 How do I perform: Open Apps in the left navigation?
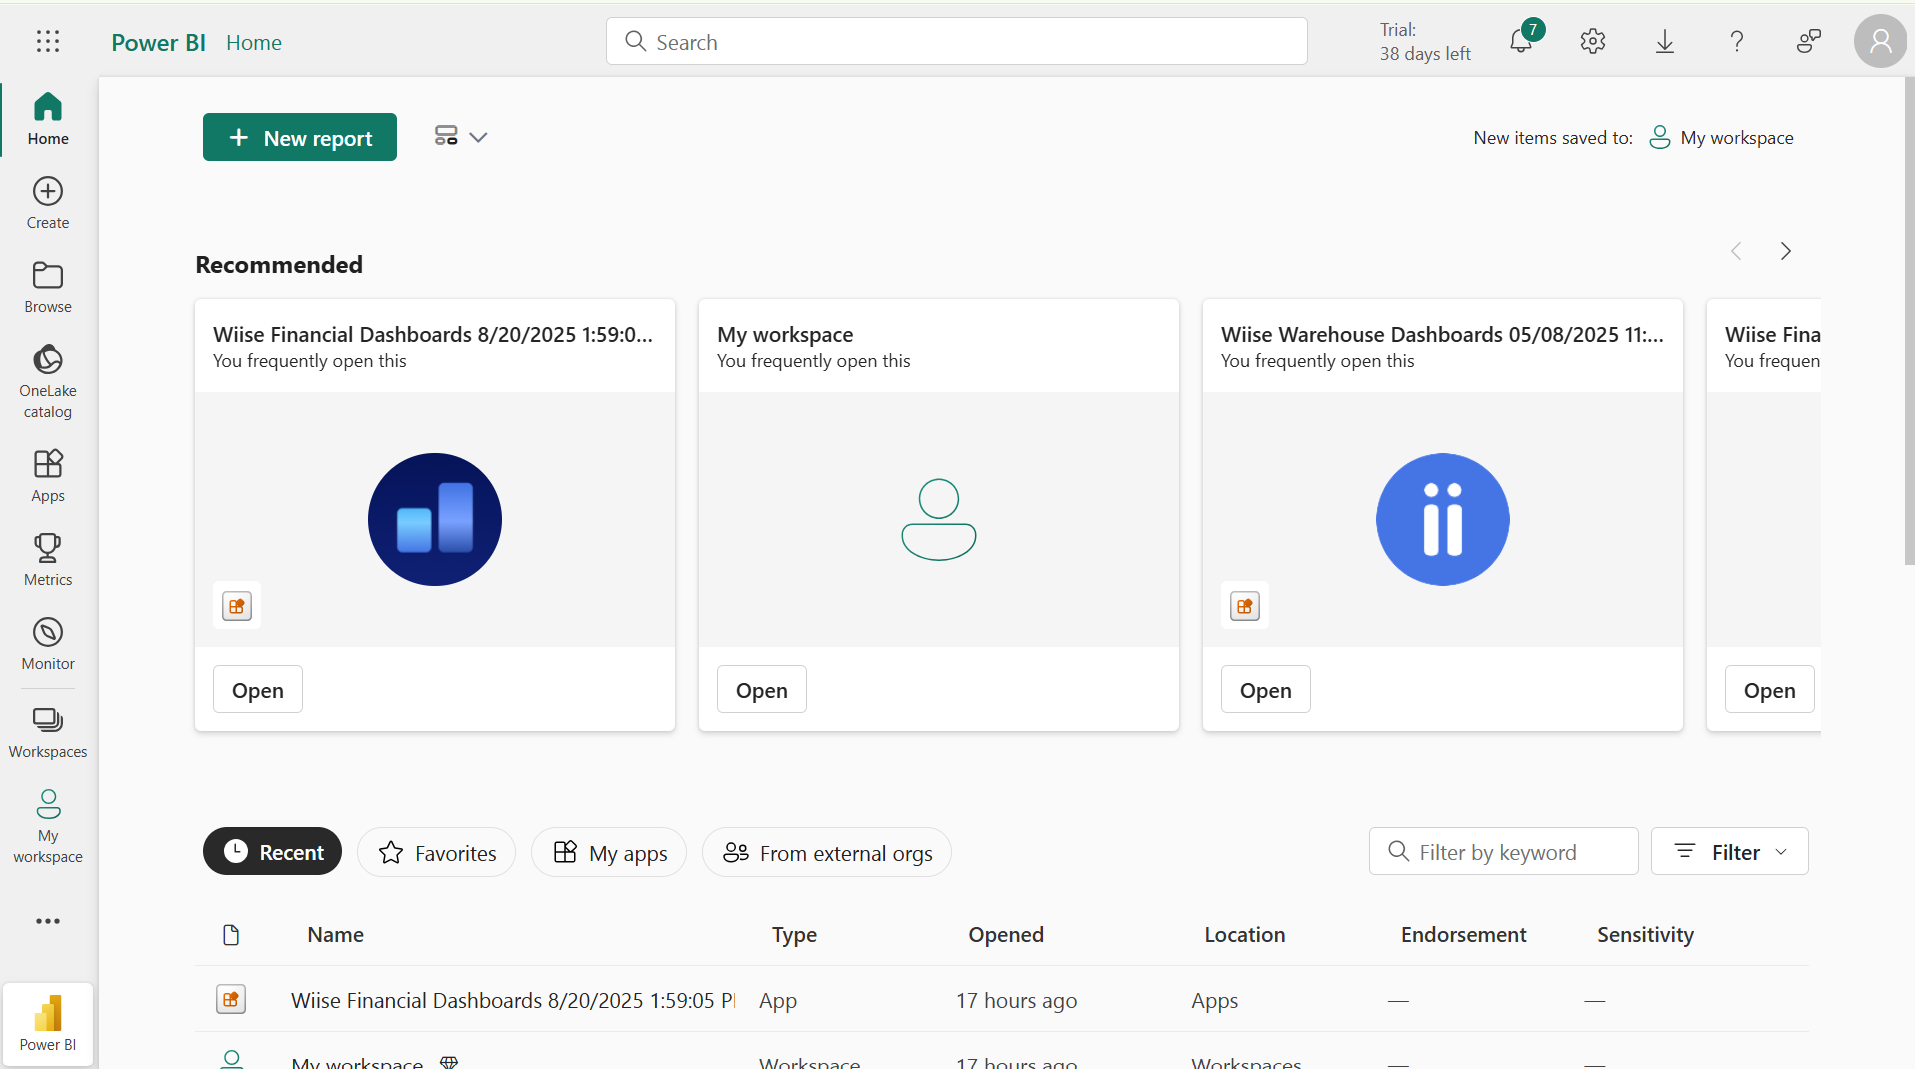(x=48, y=475)
